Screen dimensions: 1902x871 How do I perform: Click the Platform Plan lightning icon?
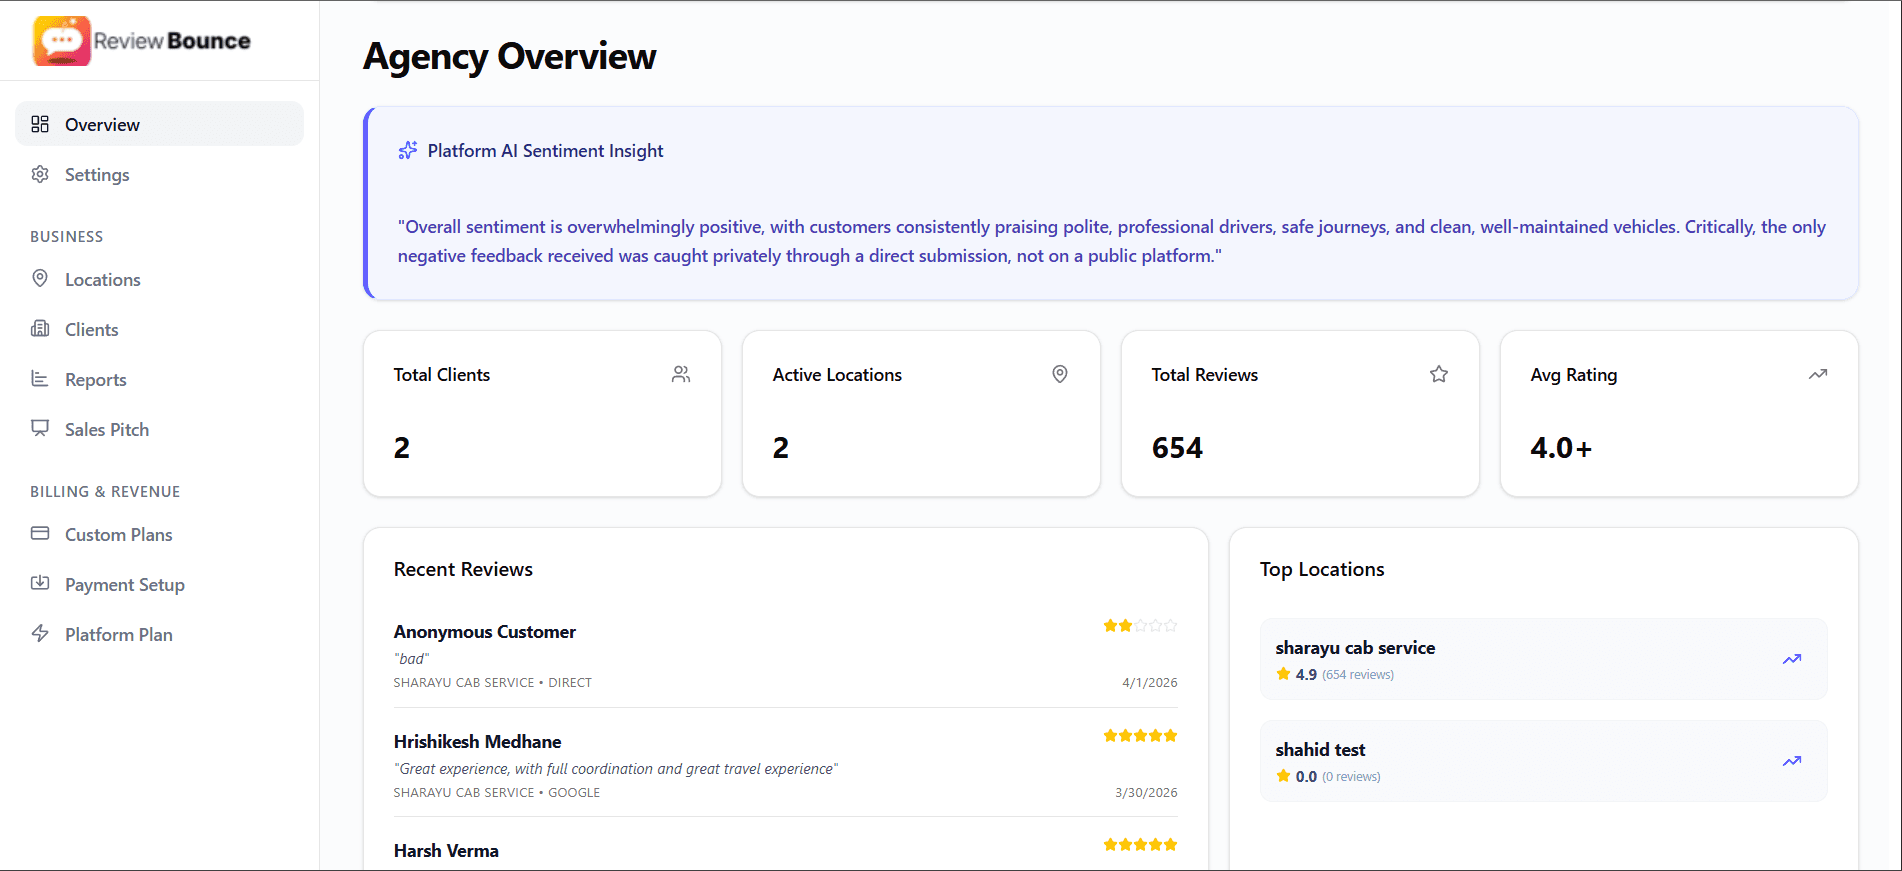(40, 633)
